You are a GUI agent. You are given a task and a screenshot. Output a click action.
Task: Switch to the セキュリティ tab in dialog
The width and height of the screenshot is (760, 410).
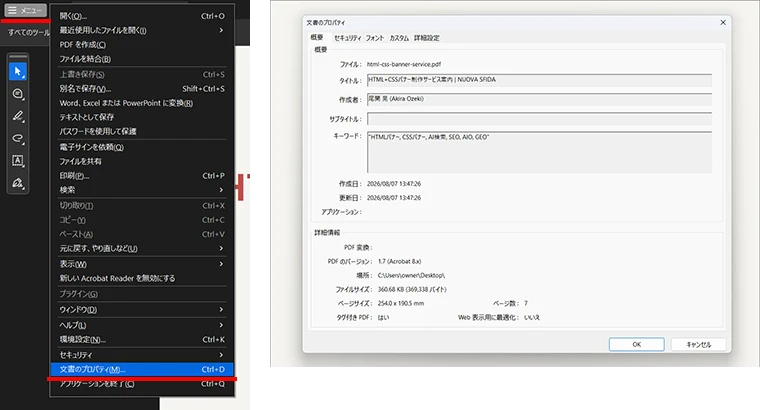coord(348,38)
